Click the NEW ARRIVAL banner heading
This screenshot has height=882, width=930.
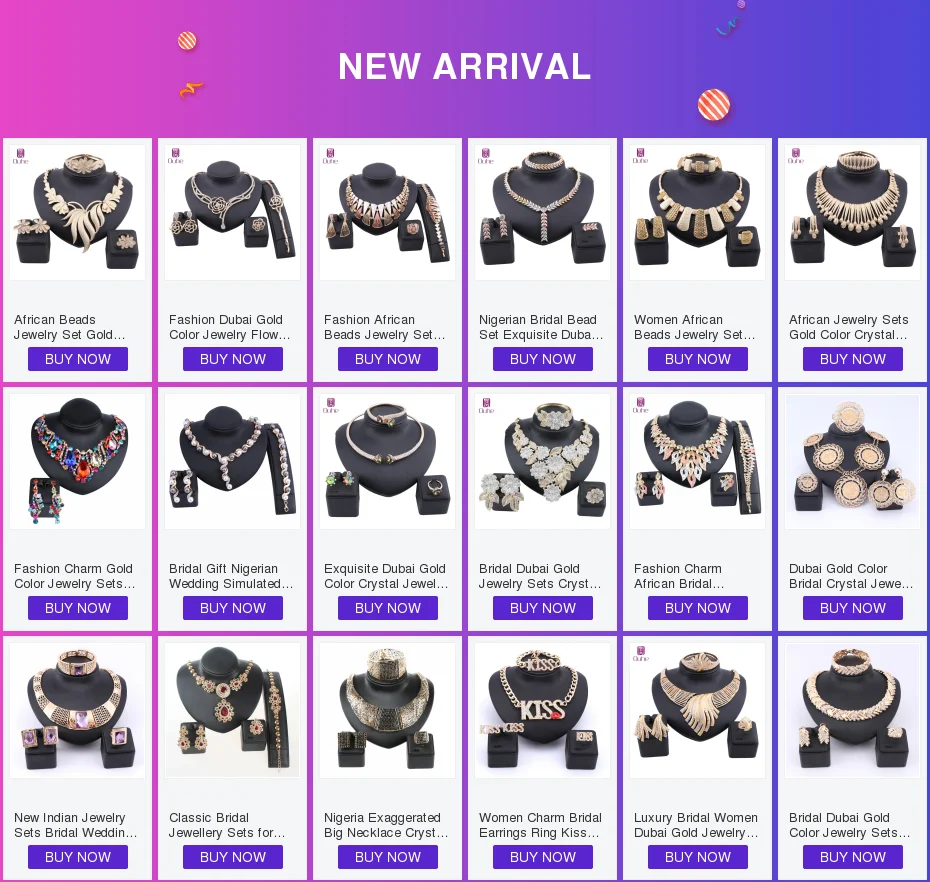tap(464, 66)
